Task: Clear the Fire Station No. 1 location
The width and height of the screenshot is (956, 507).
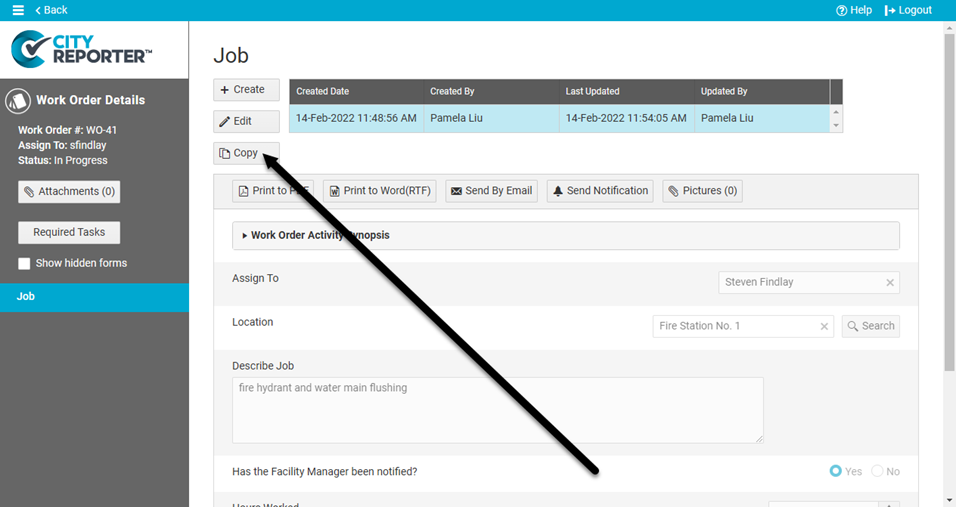Action: (824, 326)
